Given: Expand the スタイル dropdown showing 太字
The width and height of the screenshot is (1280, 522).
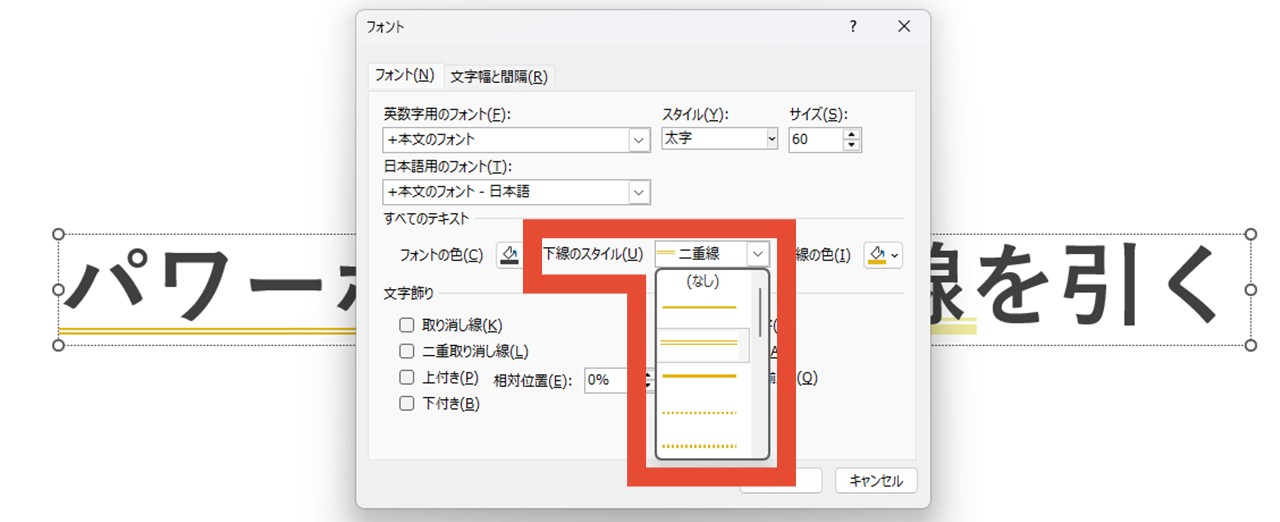Looking at the screenshot, I should (771, 139).
